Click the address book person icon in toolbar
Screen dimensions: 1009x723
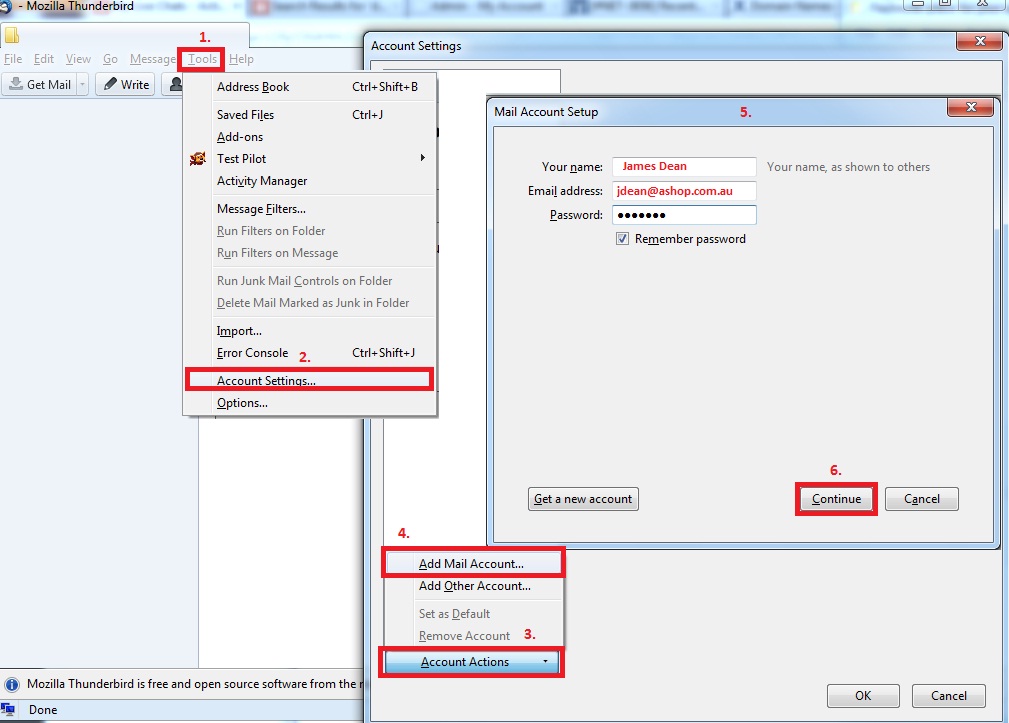pyautogui.click(x=175, y=84)
